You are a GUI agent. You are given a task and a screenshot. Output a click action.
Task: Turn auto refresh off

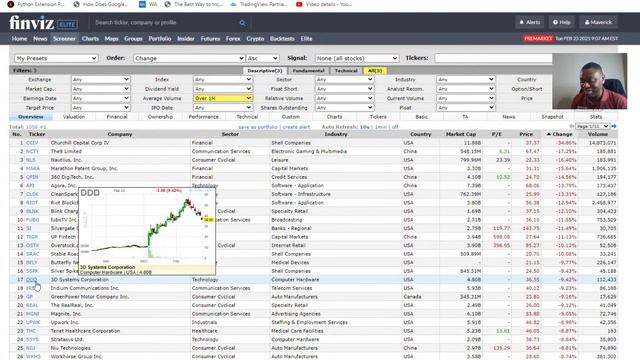click(x=395, y=127)
